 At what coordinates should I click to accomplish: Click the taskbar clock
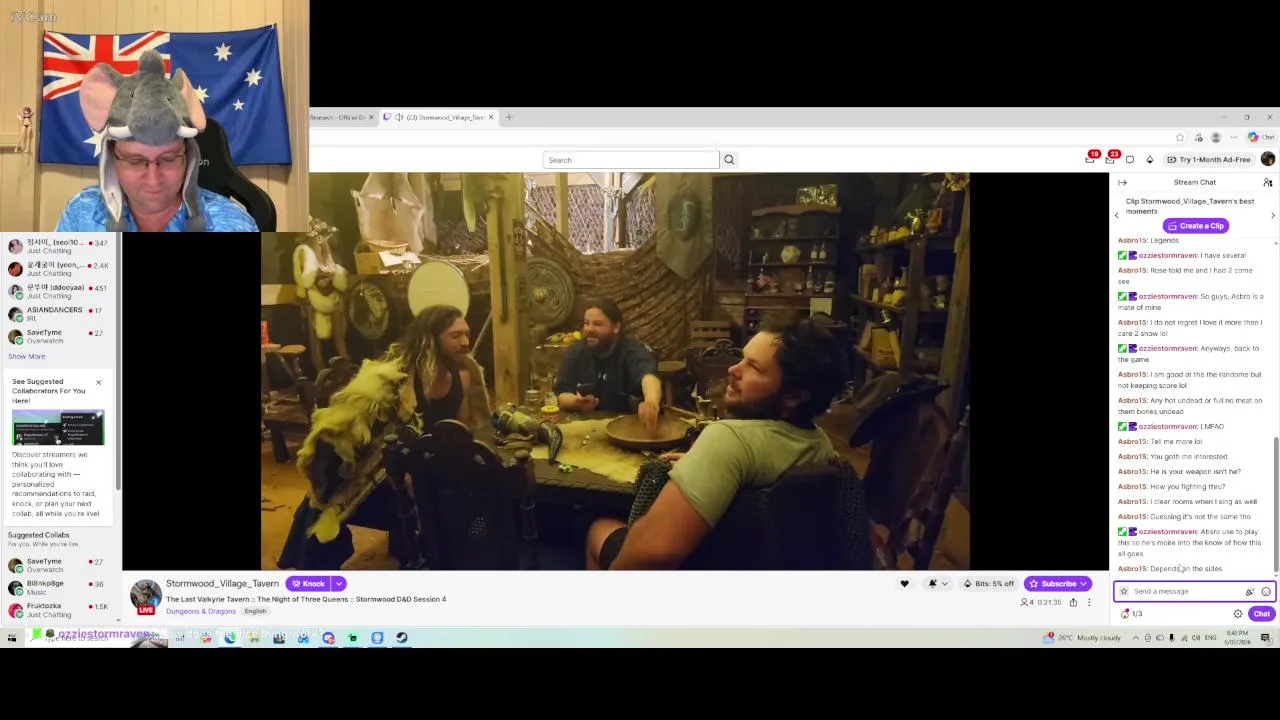click(1237, 637)
